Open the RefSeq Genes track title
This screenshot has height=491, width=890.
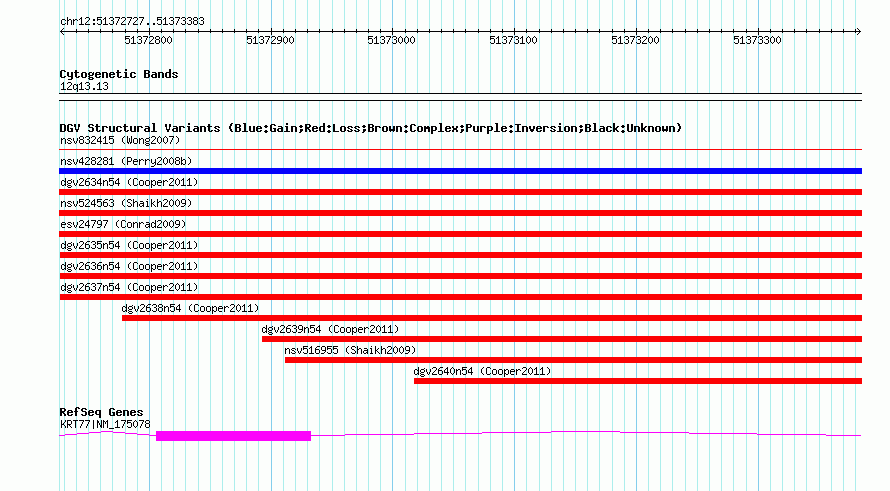click(101, 412)
